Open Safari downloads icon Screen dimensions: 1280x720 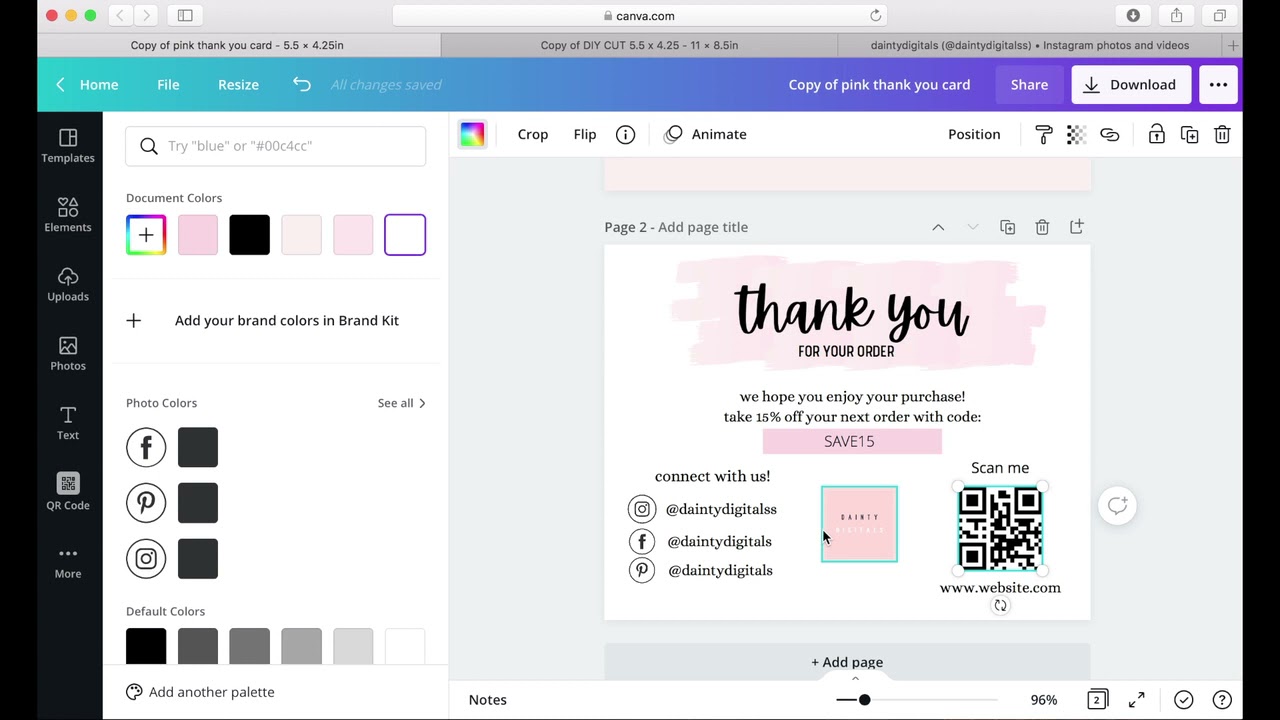tap(1133, 15)
